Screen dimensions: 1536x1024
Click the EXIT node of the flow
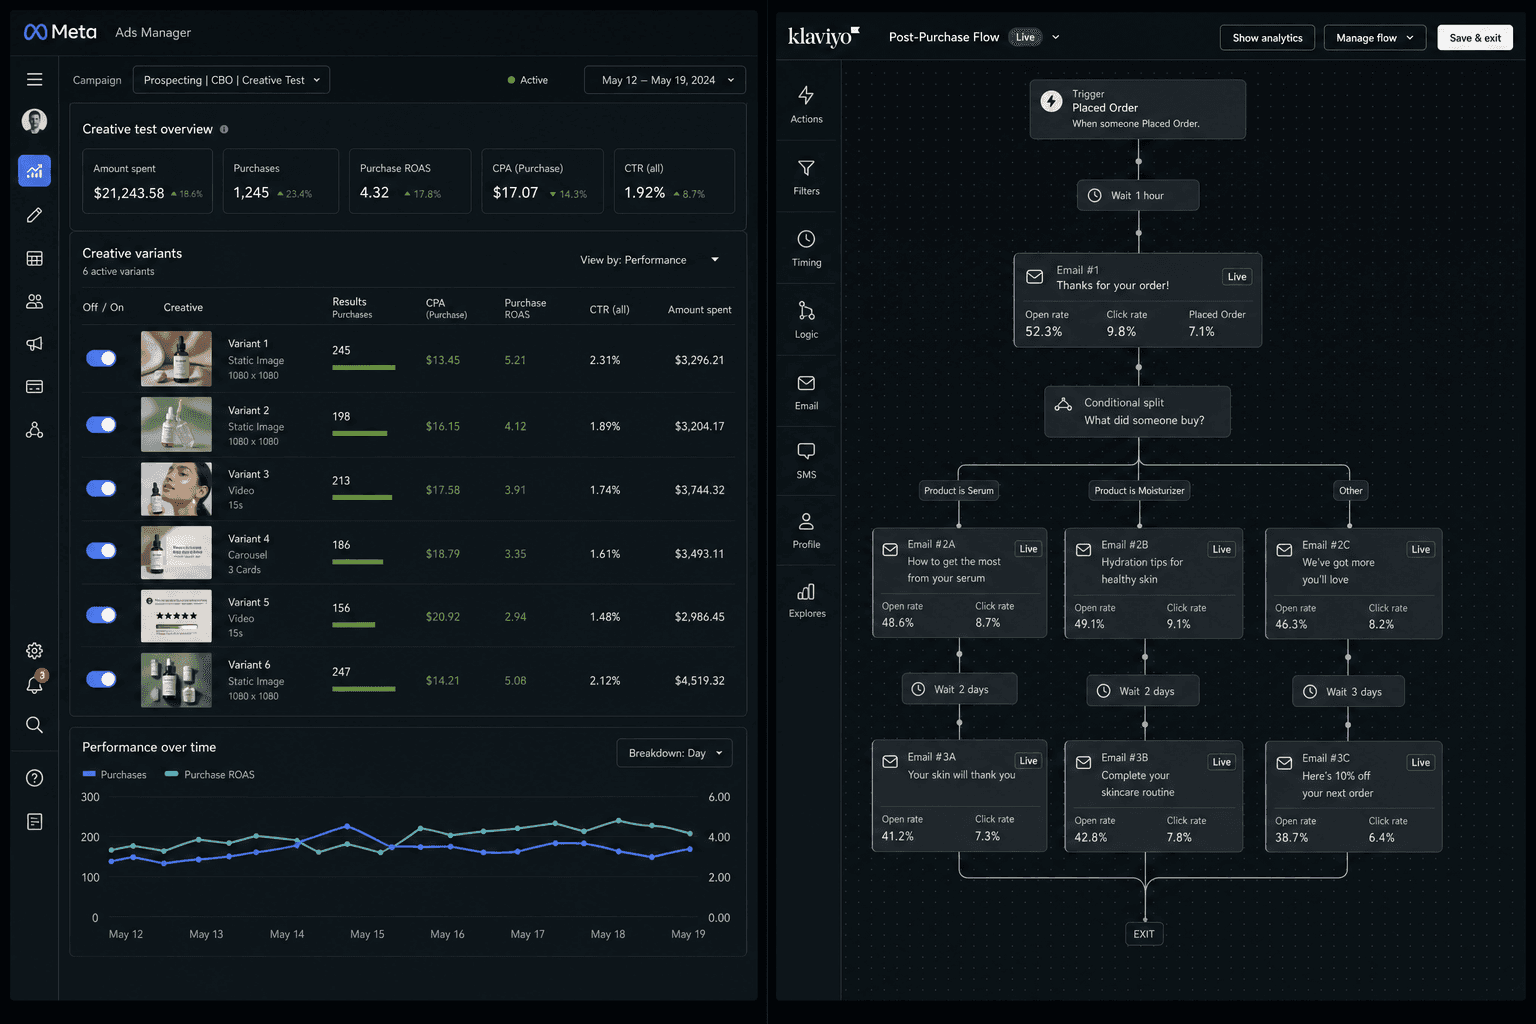[x=1144, y=934]
